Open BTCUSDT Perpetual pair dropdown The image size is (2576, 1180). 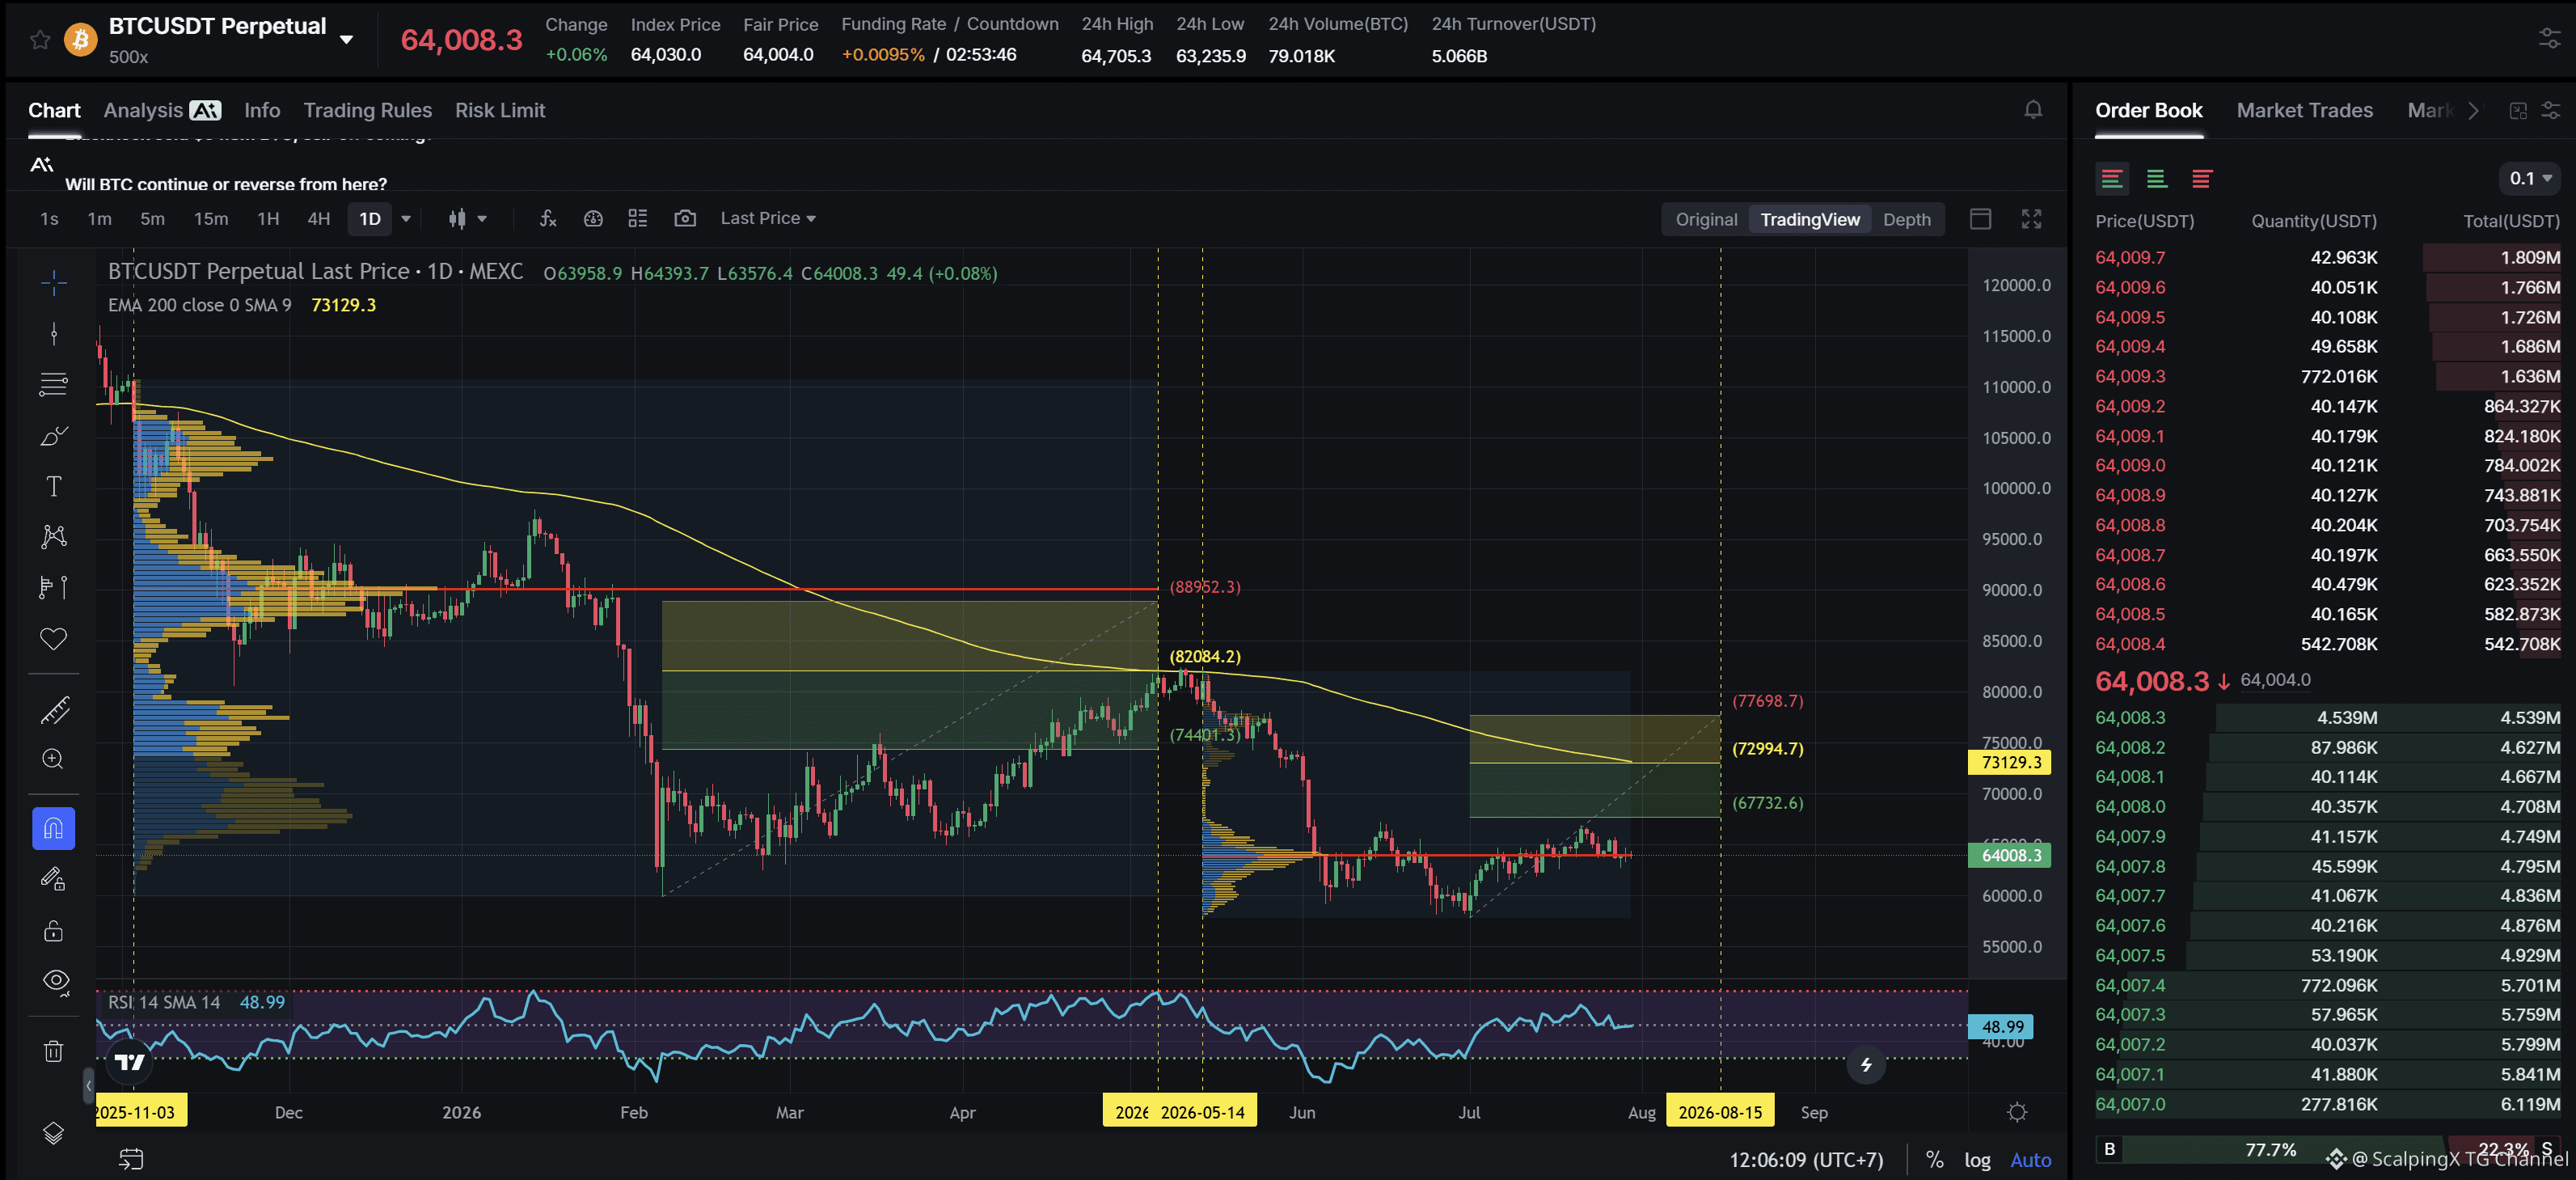(x=347, y=40)
